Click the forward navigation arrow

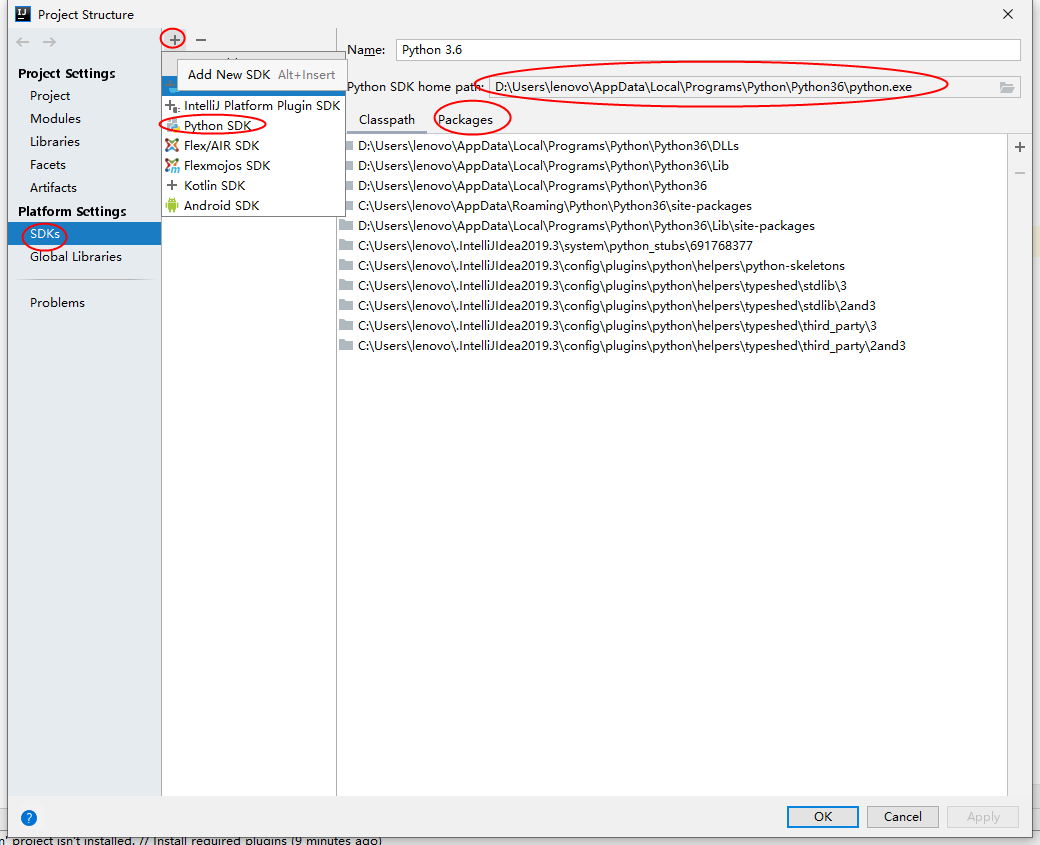49,42
